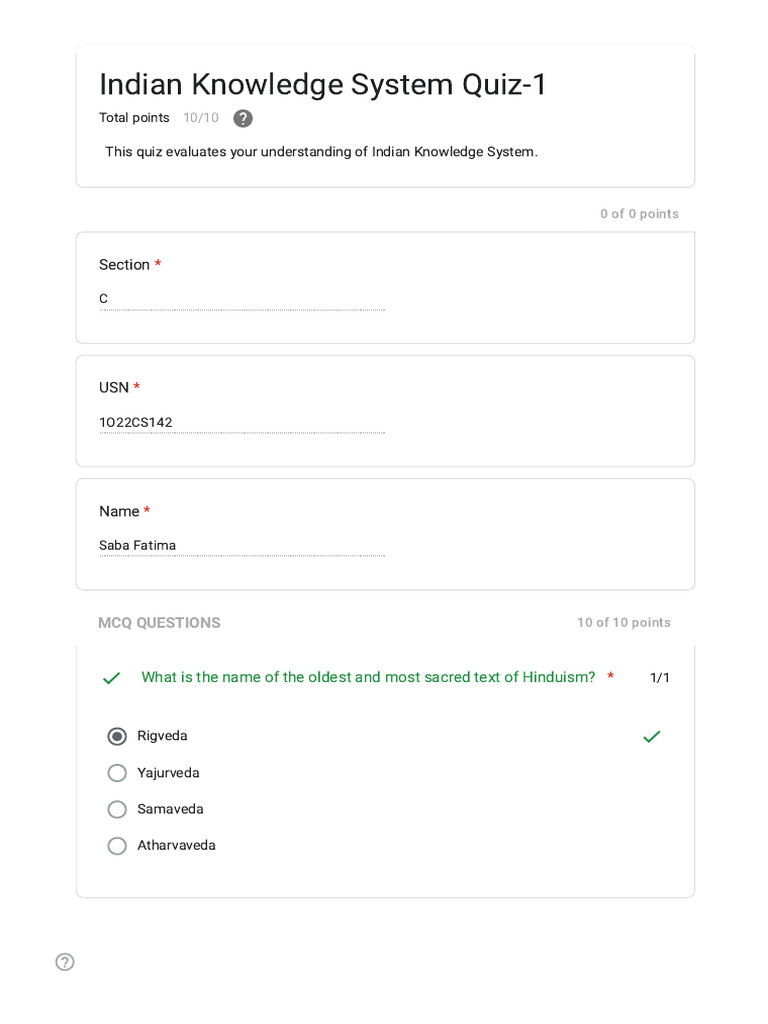
Task: Click the USN field containing 1O22CS142
Action: coord(241,422)
